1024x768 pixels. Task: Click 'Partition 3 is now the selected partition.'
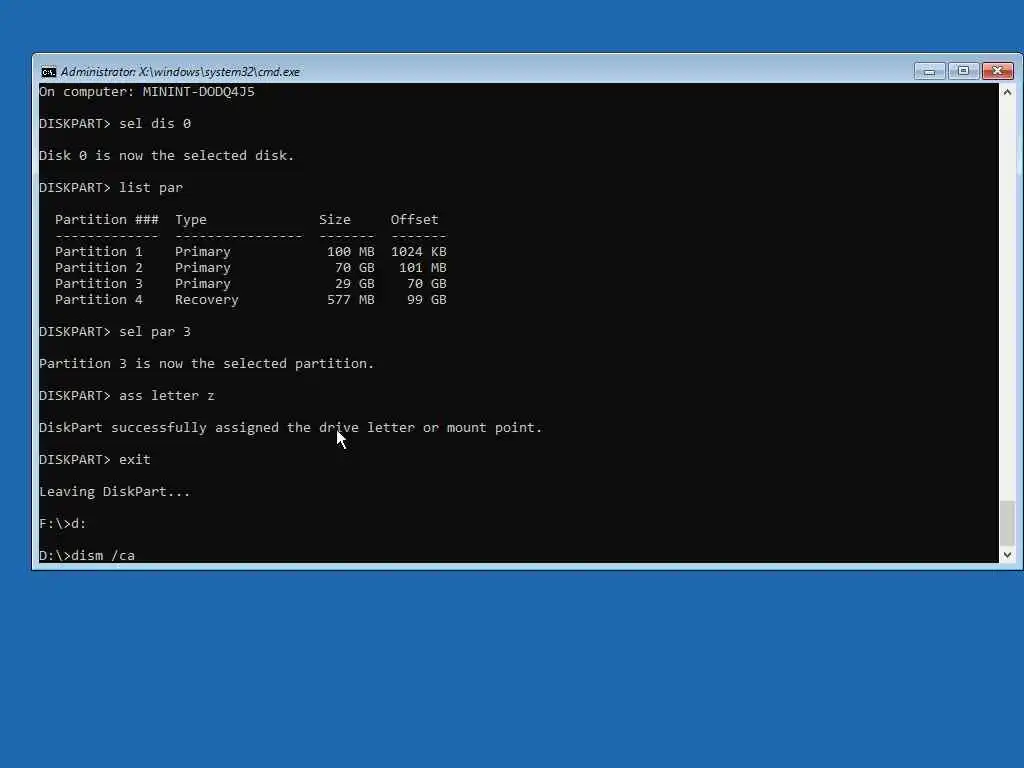(206, 364)
